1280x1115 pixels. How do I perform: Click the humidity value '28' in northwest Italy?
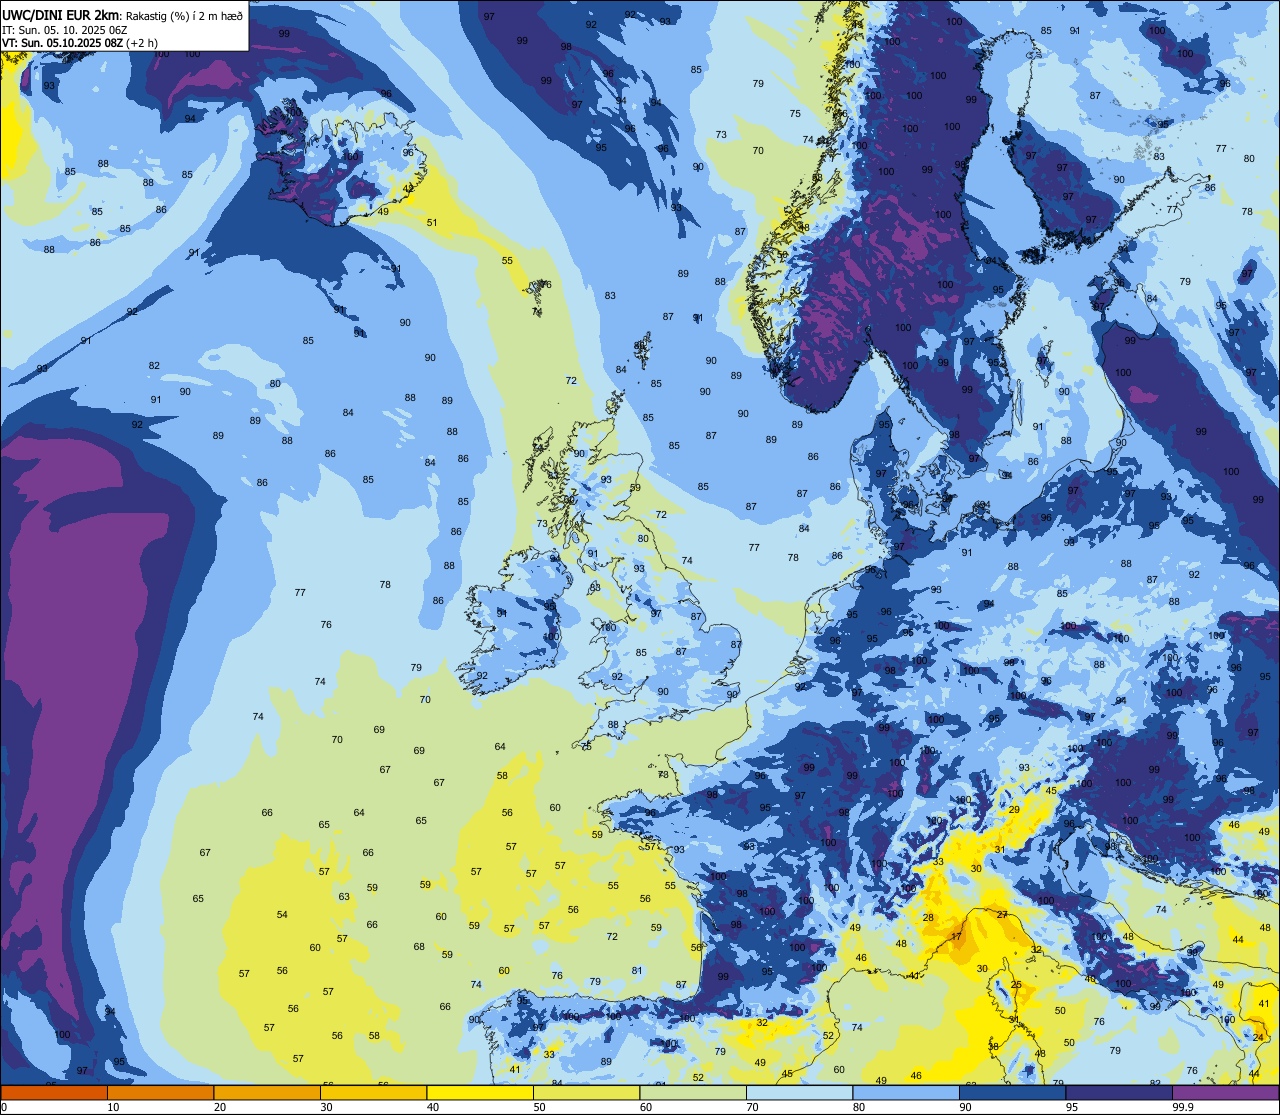[x=928, y=917]
